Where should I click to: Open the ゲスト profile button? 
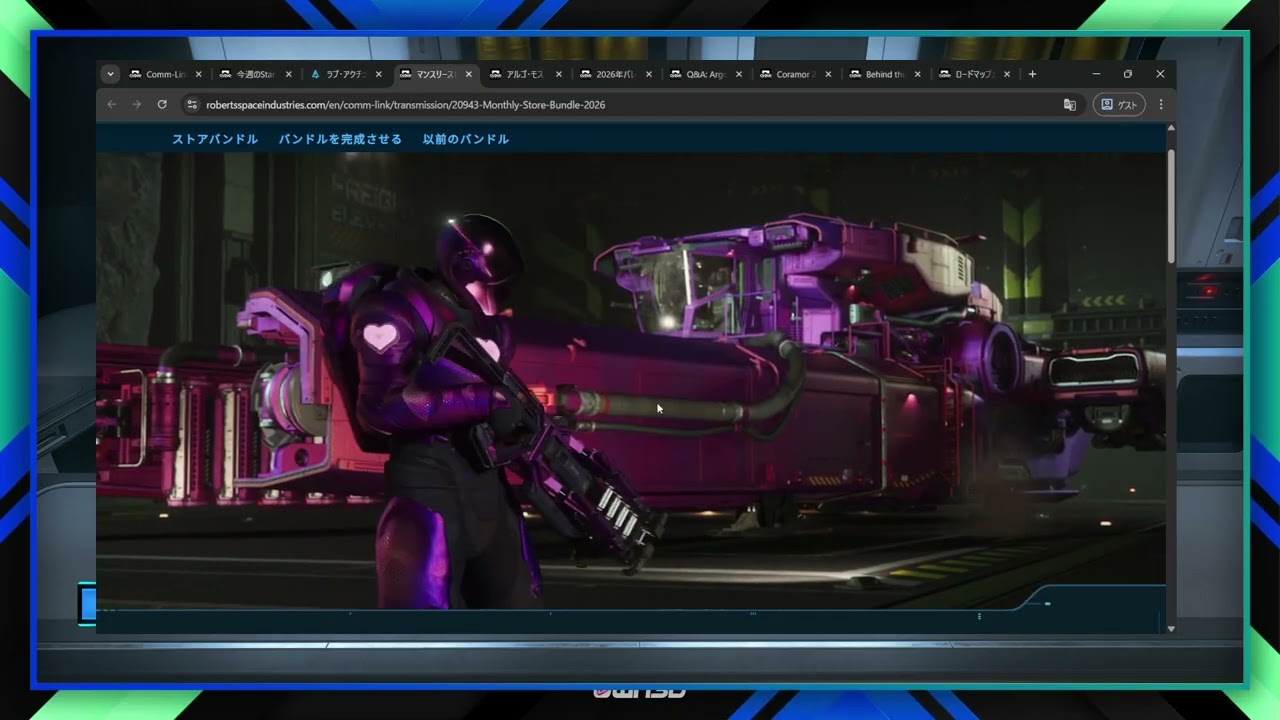[1119, 104]
